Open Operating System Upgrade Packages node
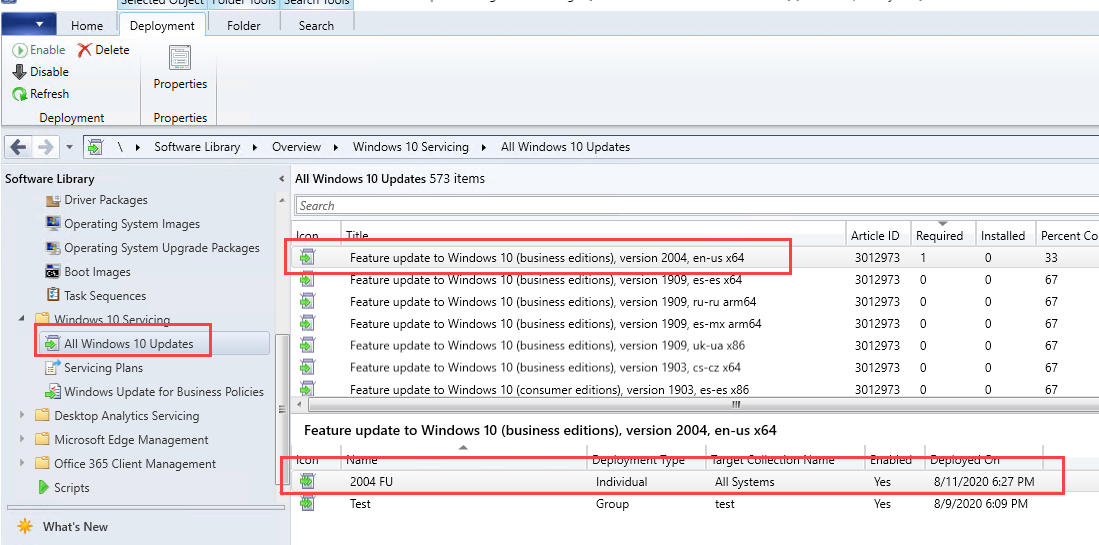The width and height of the screenshot is (1099, 545). pos(152,247)
